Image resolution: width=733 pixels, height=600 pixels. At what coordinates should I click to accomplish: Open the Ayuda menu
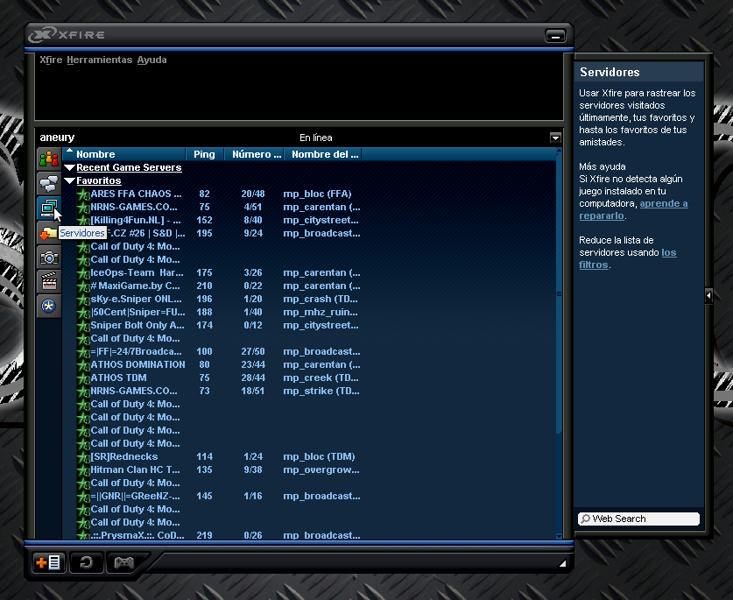tap(152, 60)
